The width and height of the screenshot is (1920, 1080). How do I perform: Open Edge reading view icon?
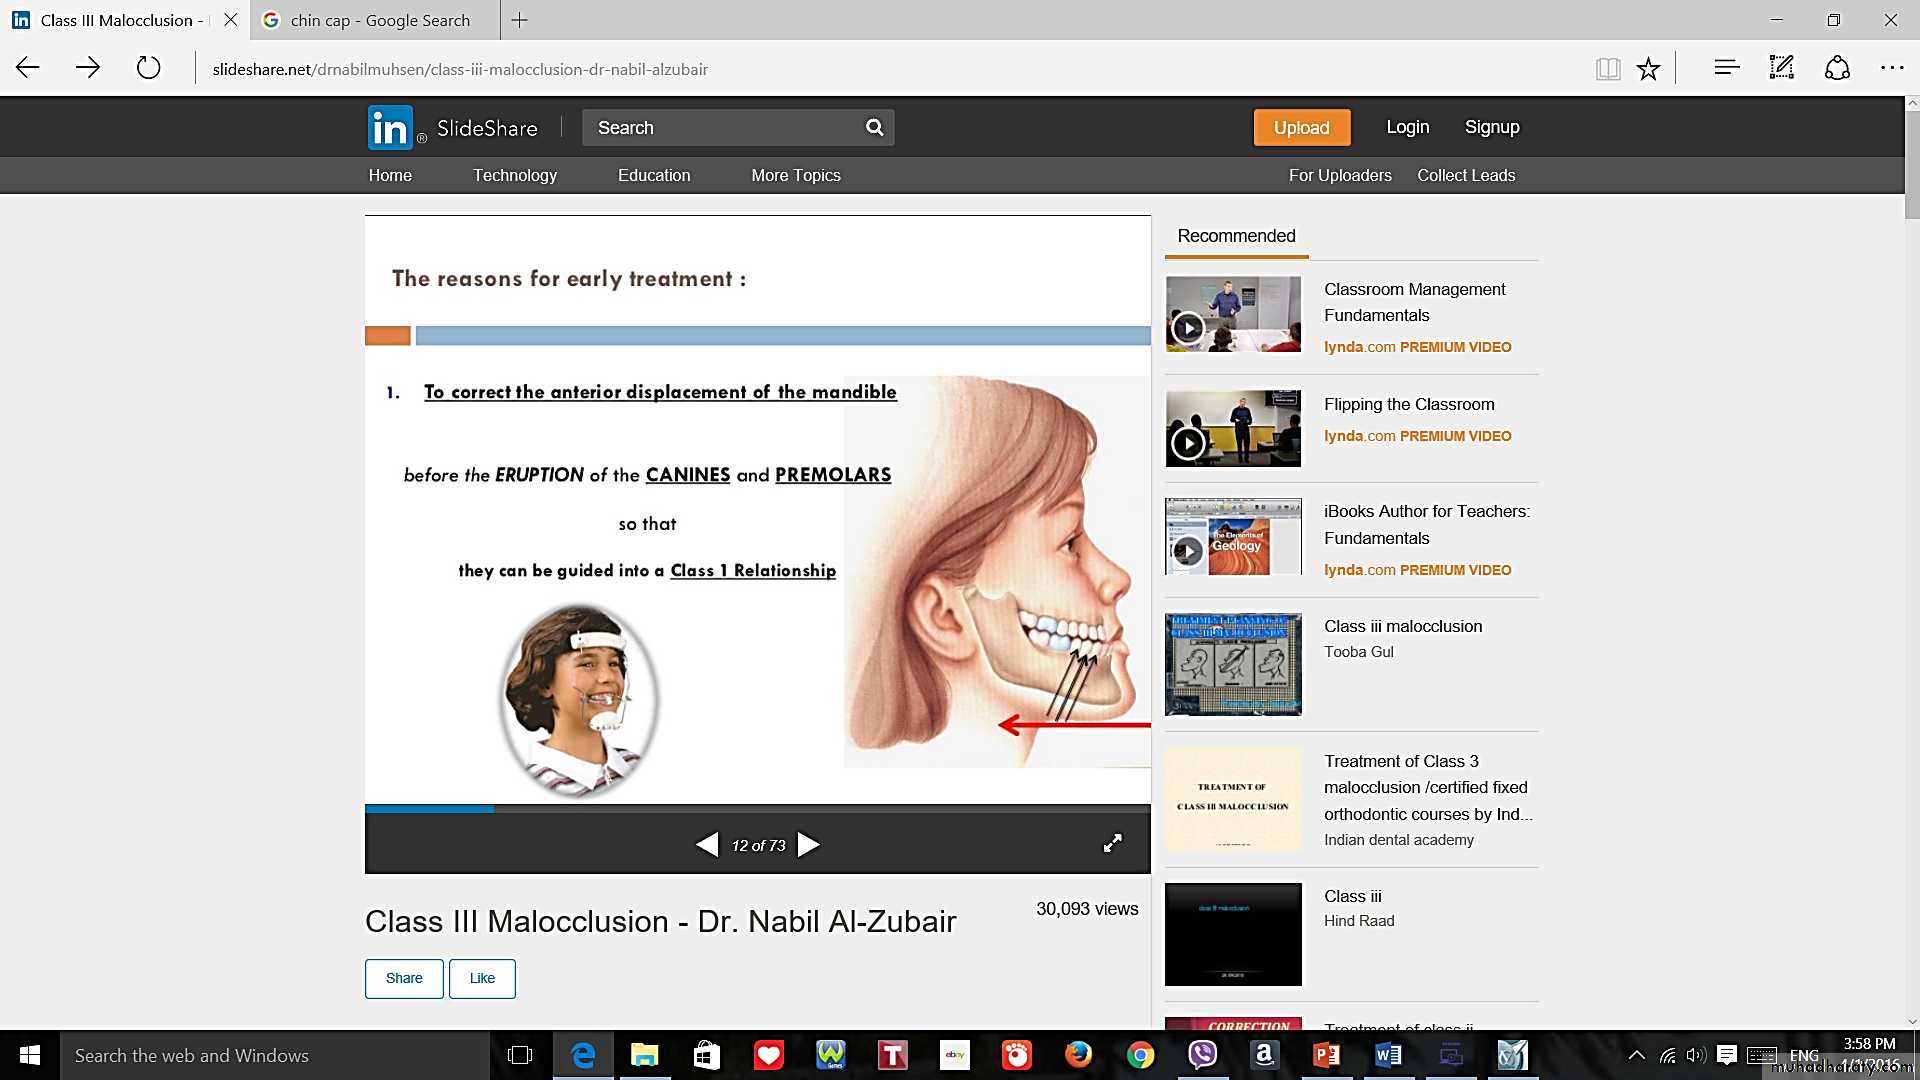click(x=1607, y=69)
